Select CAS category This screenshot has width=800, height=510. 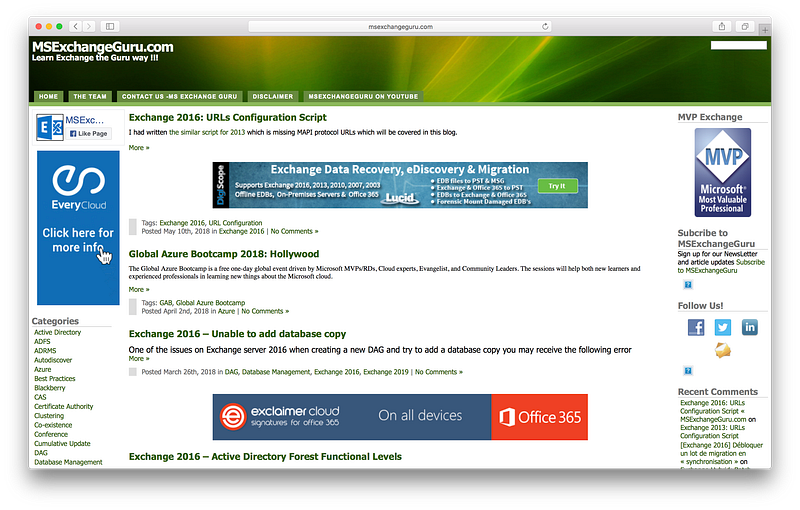tap(40, 397)
